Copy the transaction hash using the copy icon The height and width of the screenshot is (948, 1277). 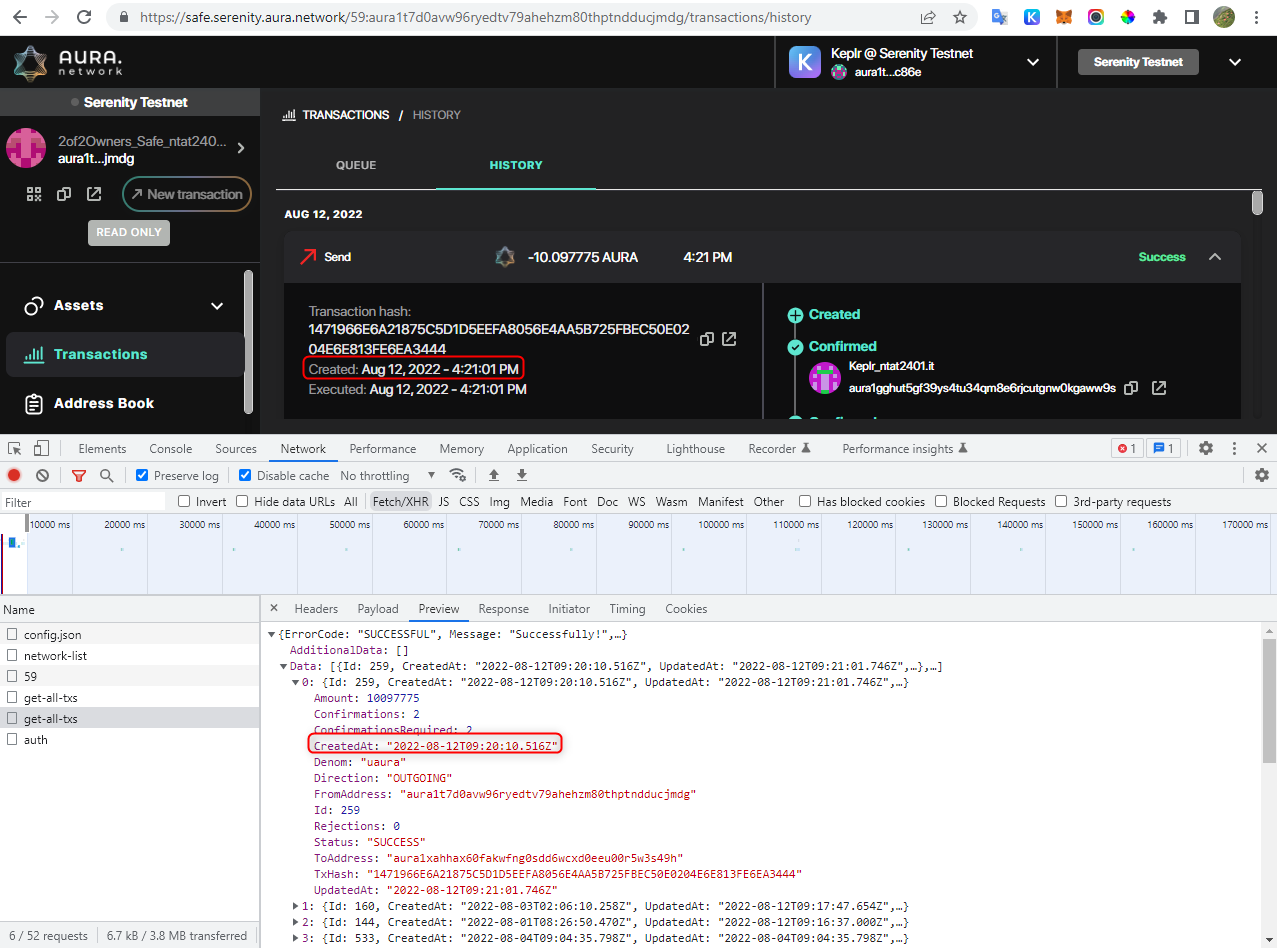point(707,339)
